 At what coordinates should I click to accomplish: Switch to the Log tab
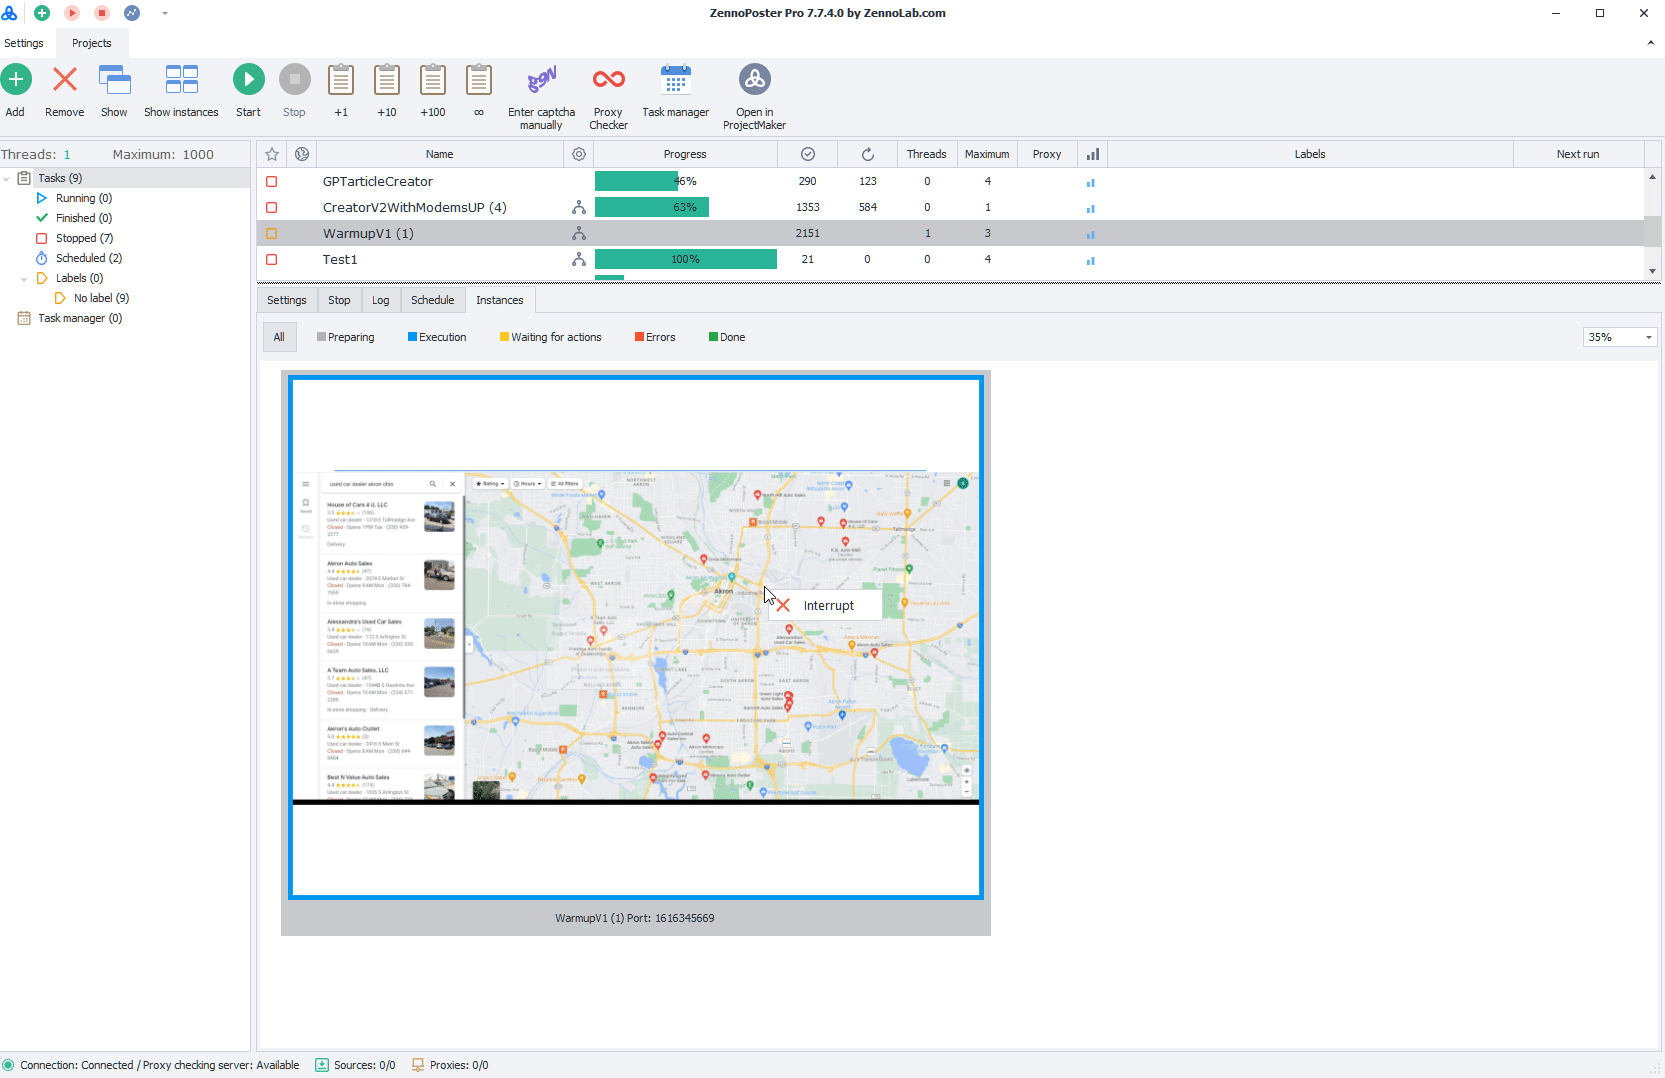click(x=381, y=300)
